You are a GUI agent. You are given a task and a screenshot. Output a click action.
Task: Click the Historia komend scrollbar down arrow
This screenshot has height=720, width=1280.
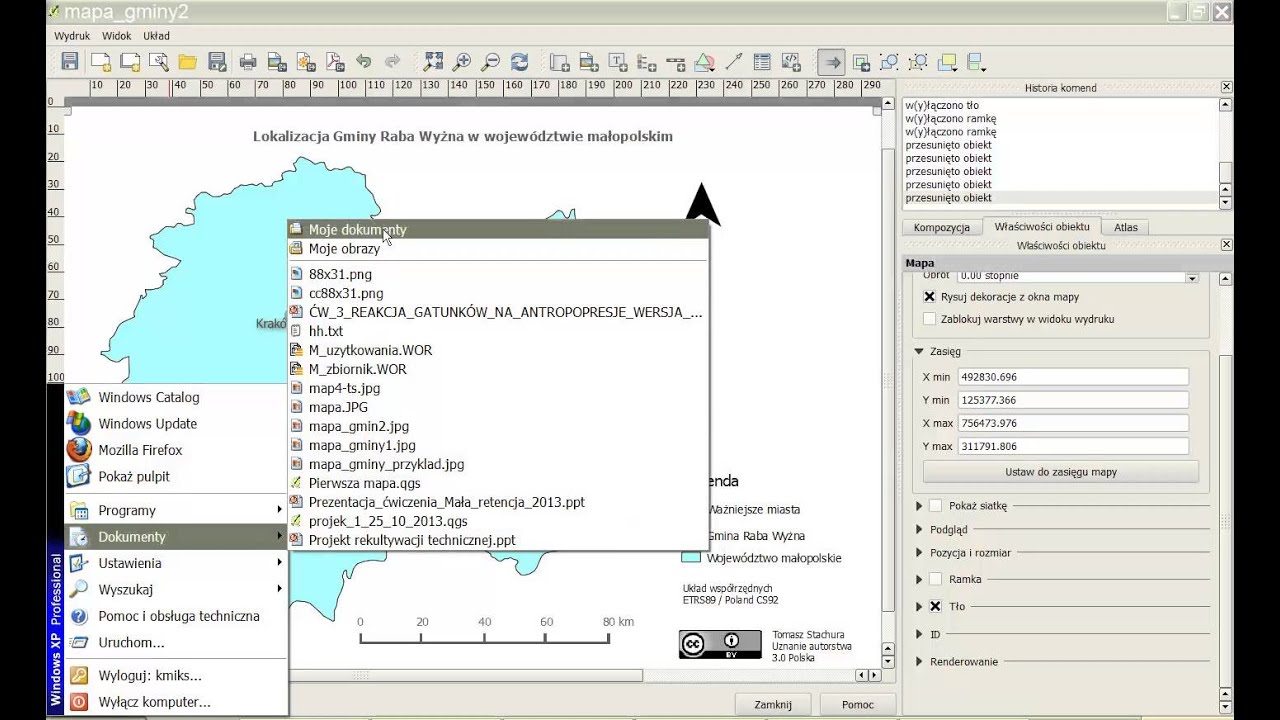point(1226,202)
